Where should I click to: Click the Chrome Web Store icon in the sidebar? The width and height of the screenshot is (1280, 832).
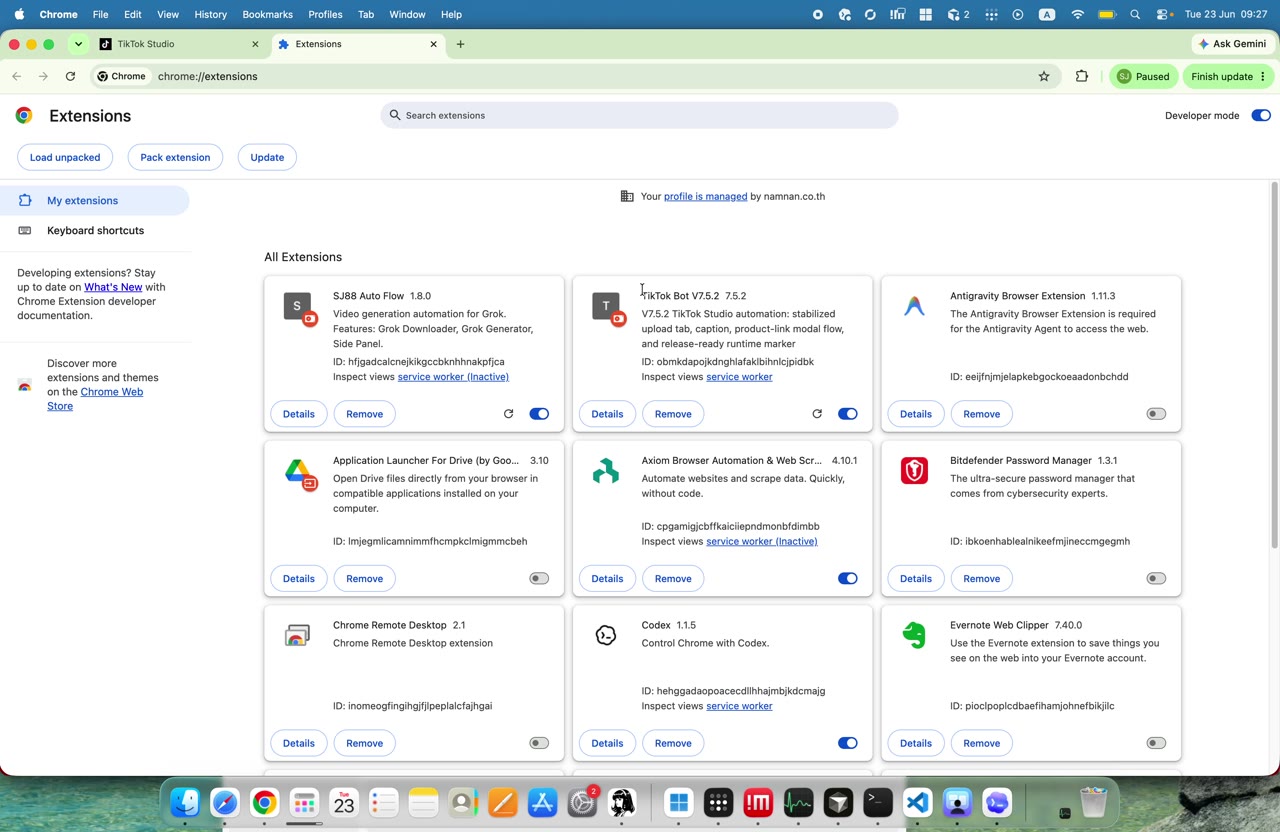click(x=25, y=385)
